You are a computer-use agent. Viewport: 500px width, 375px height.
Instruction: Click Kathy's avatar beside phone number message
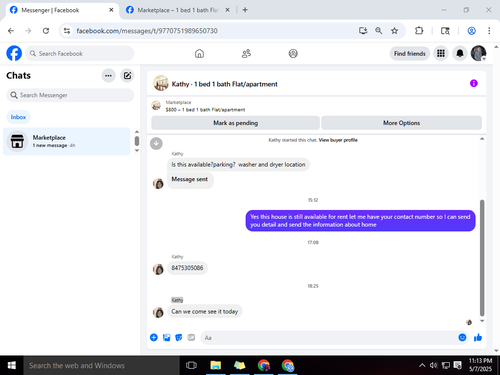point(158,269)
